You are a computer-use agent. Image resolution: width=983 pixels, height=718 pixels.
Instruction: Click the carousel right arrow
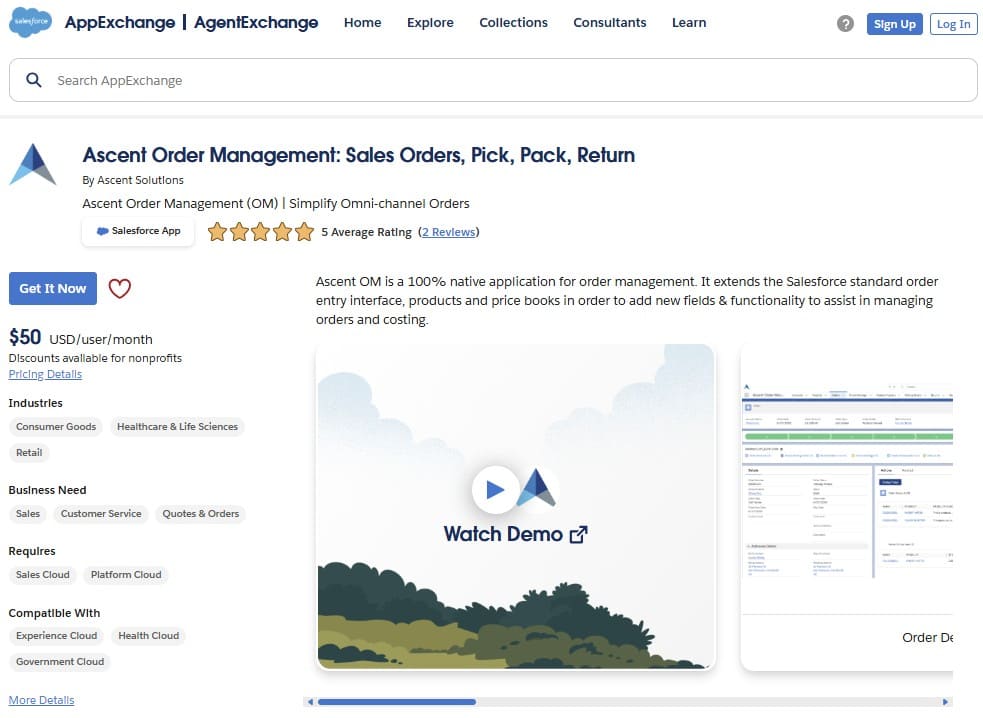click(946, 702)
